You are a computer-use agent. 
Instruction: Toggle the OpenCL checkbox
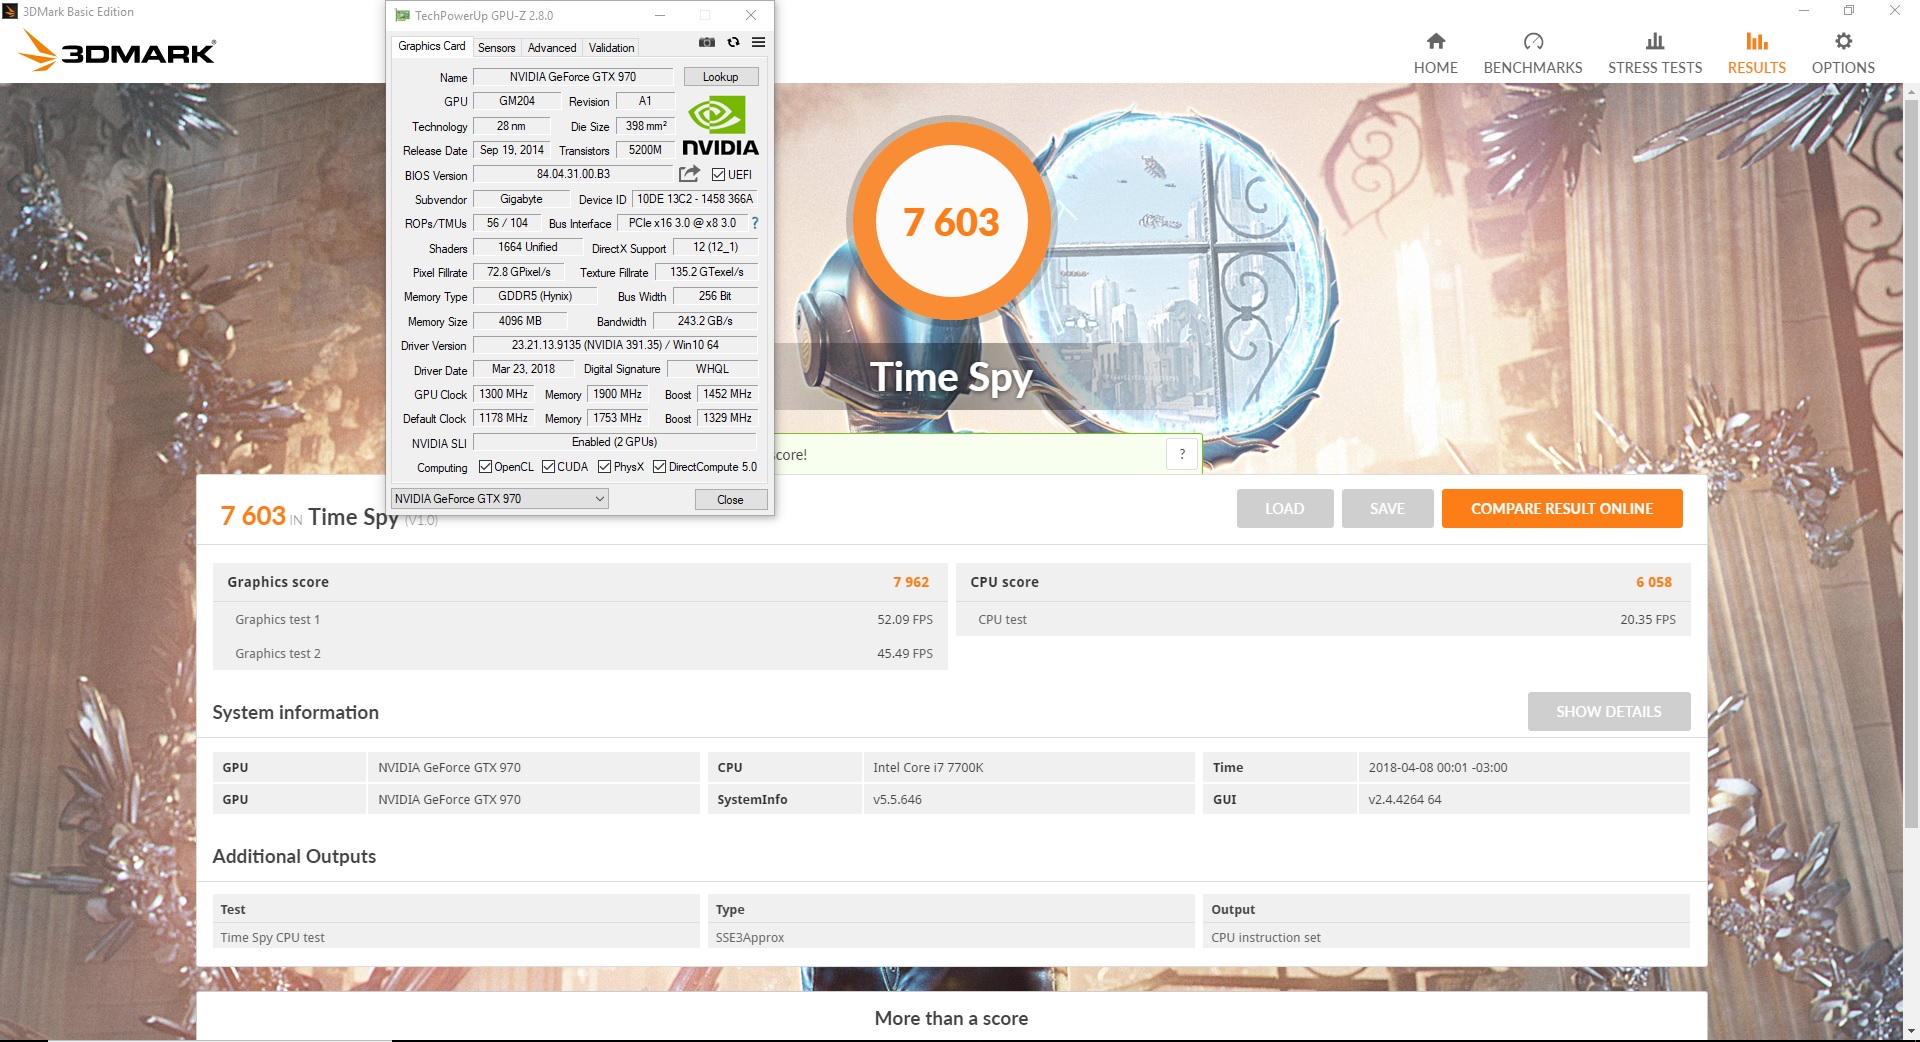click(x=485, y=467)
